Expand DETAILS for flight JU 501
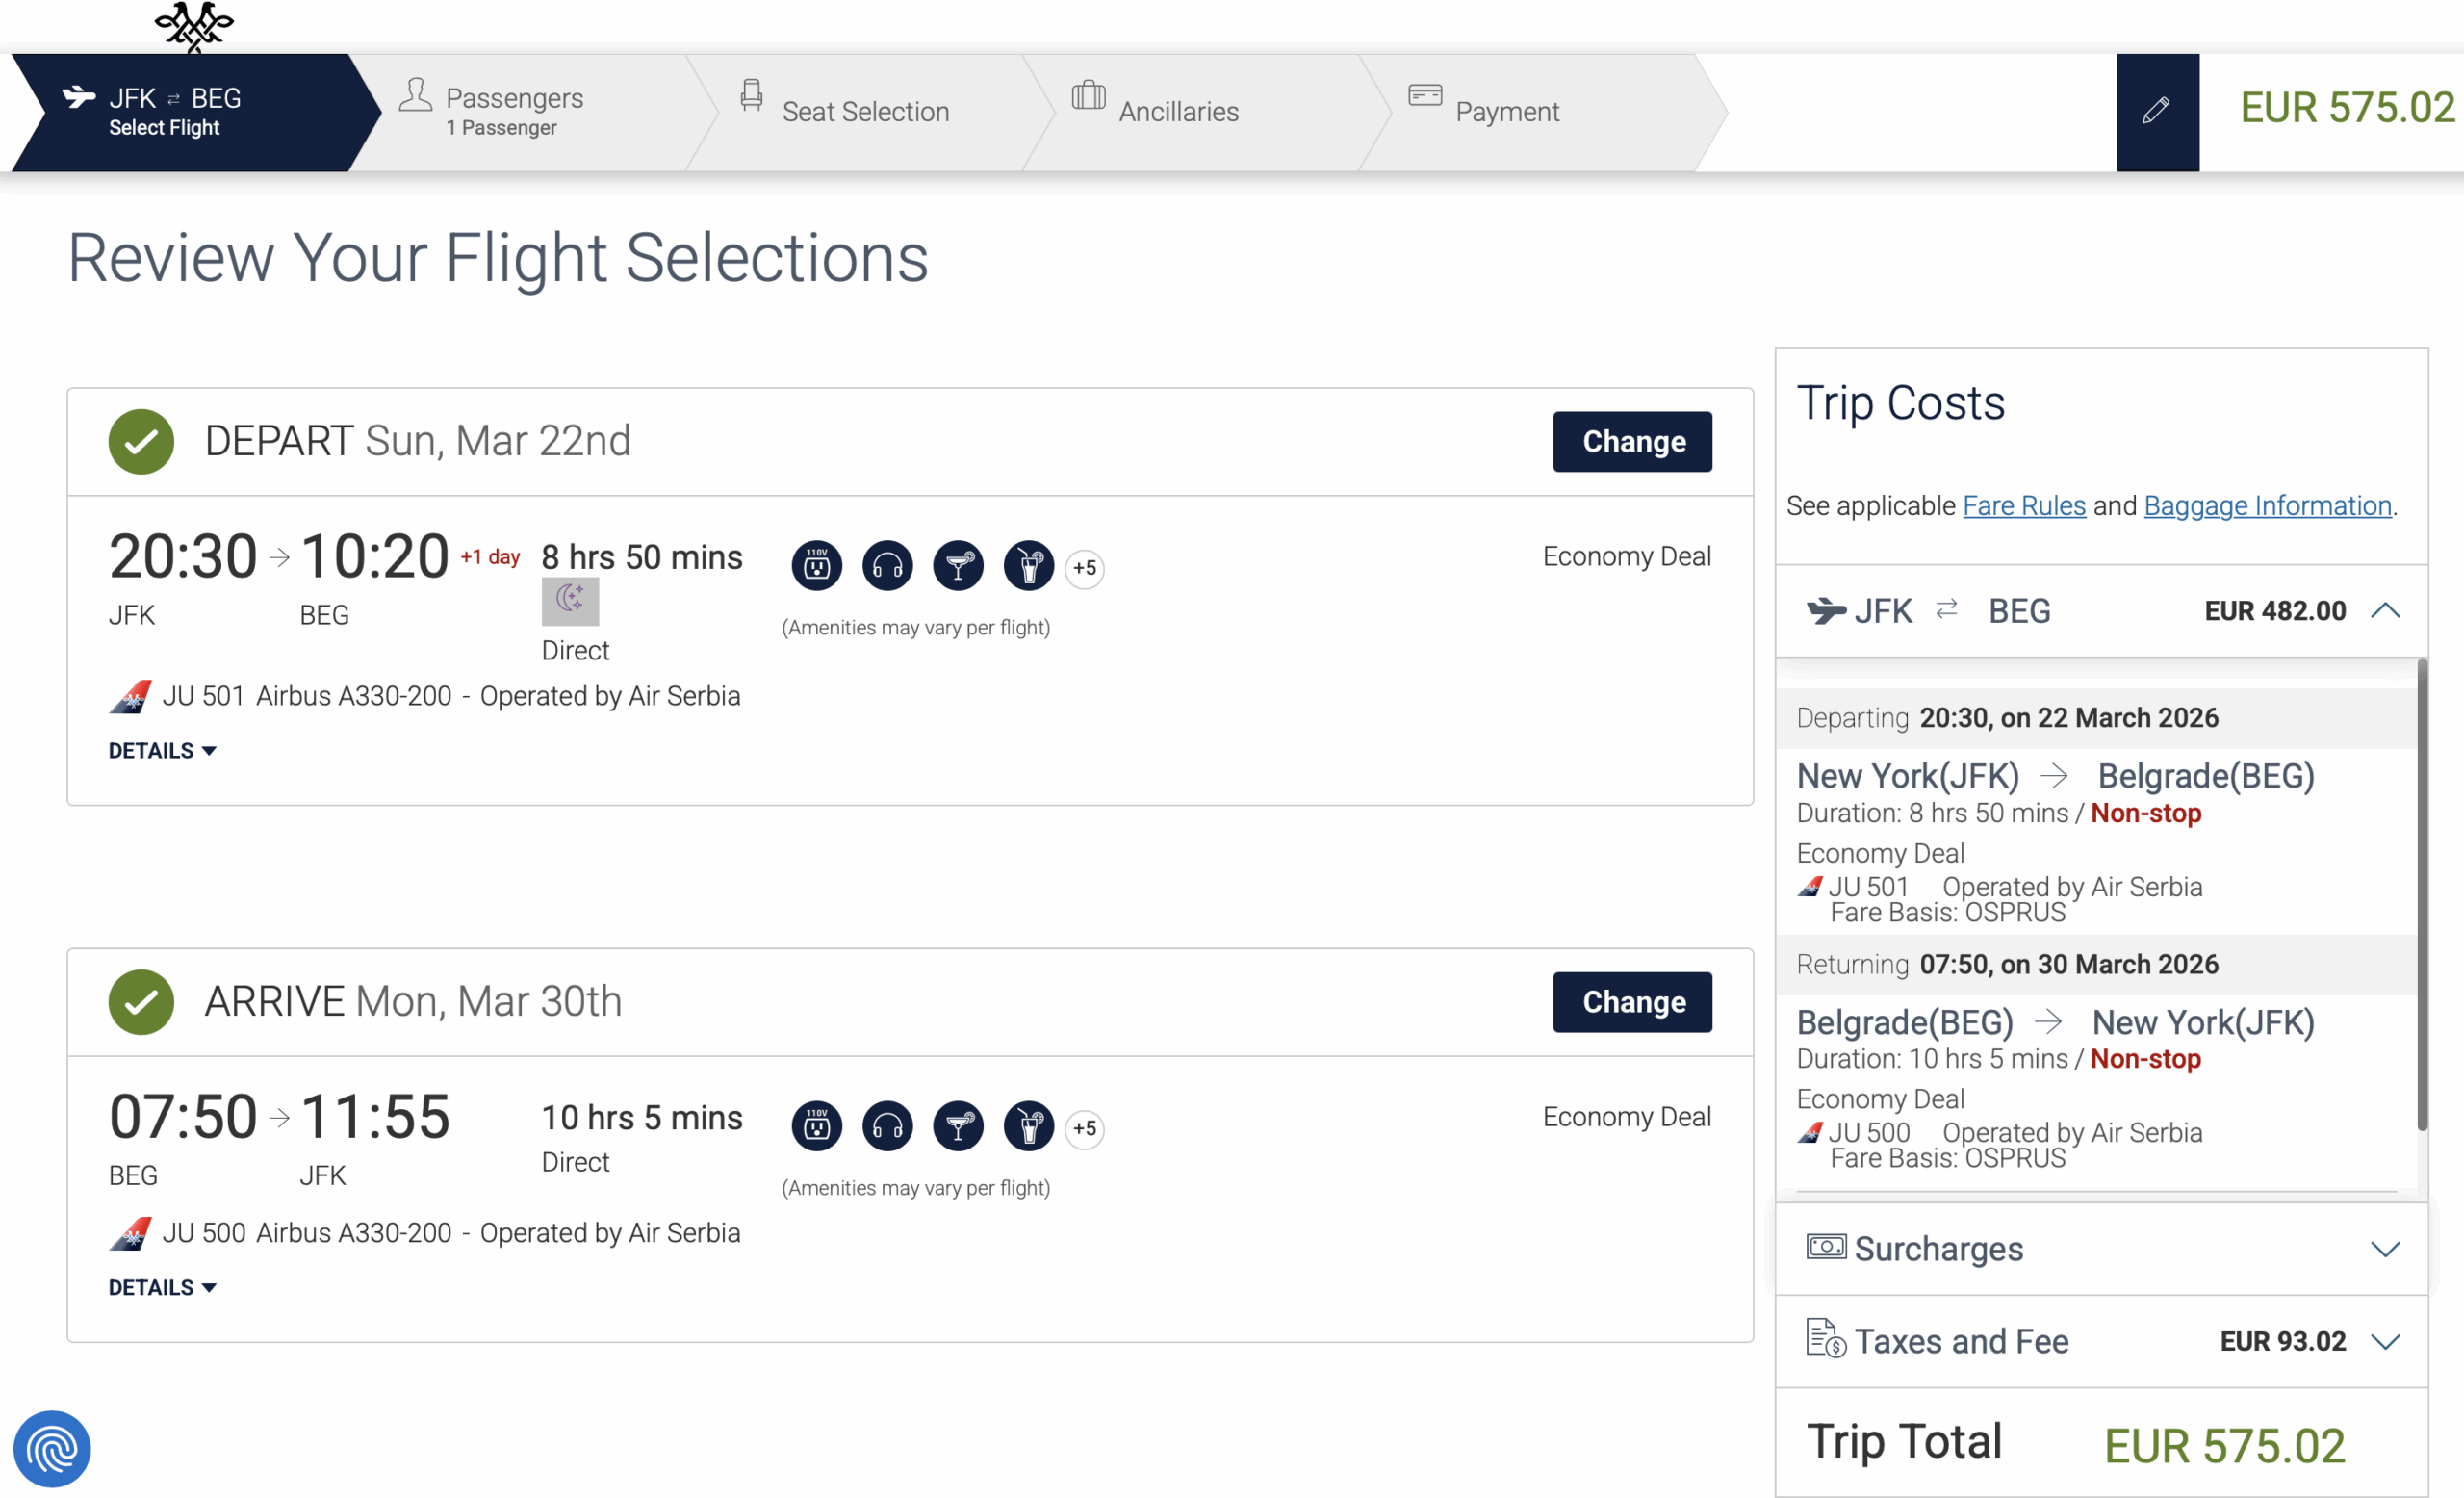 pyautogui.click(x=162, y=750)
